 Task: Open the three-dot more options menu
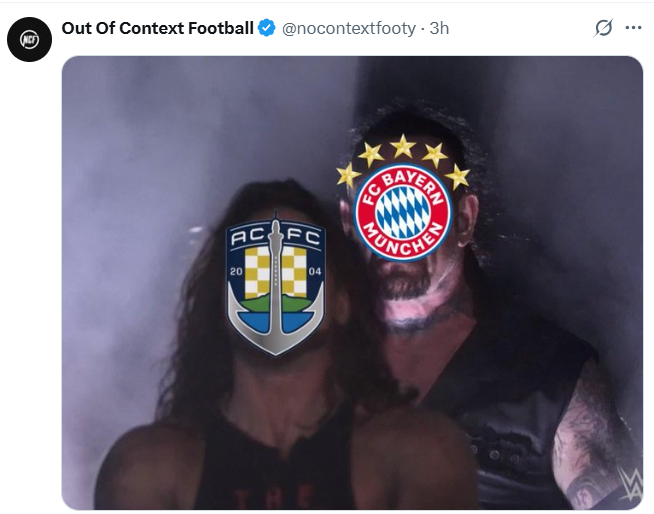tap(633, 28)
